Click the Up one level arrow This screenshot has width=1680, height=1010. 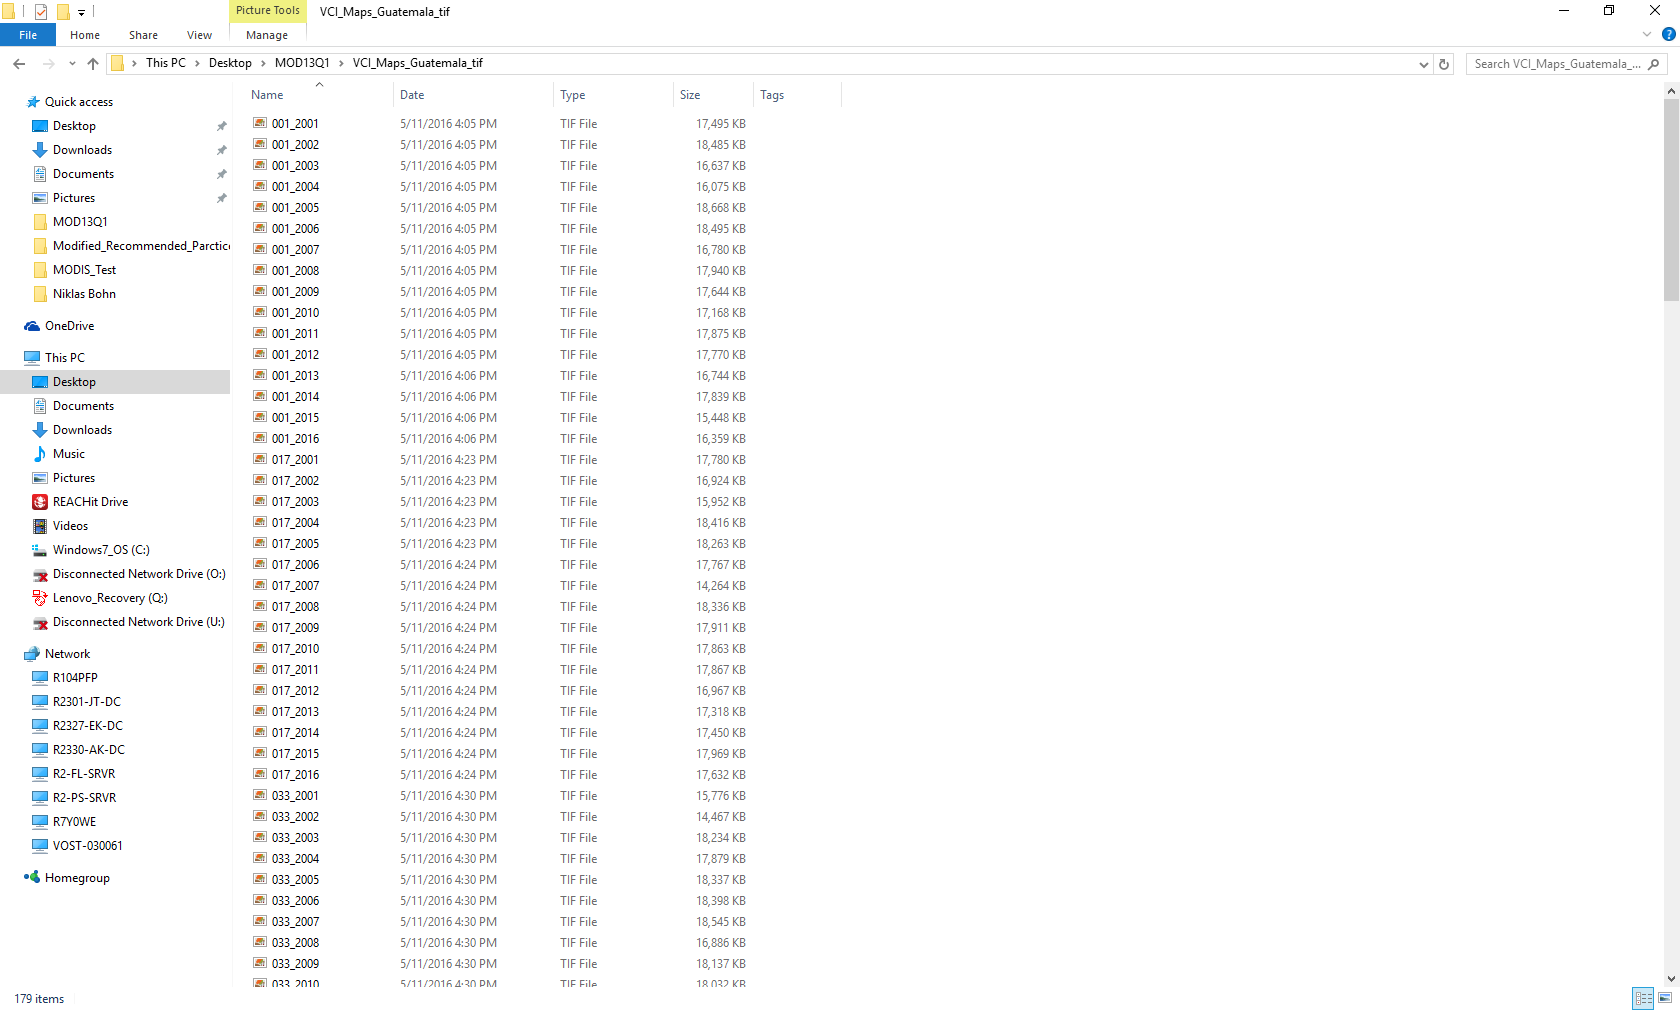point(93,64)
